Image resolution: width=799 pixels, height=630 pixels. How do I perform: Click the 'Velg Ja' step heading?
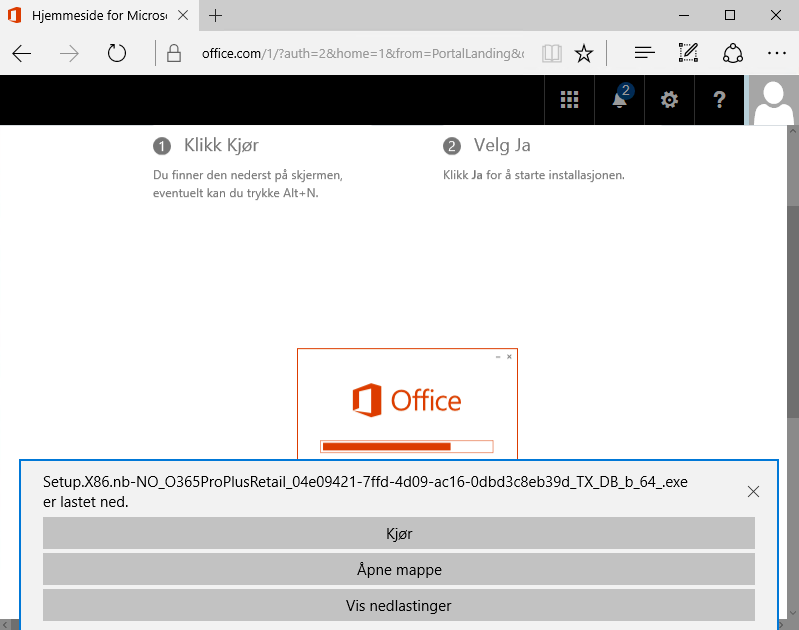pyautogui.click(x=502, y=146)
